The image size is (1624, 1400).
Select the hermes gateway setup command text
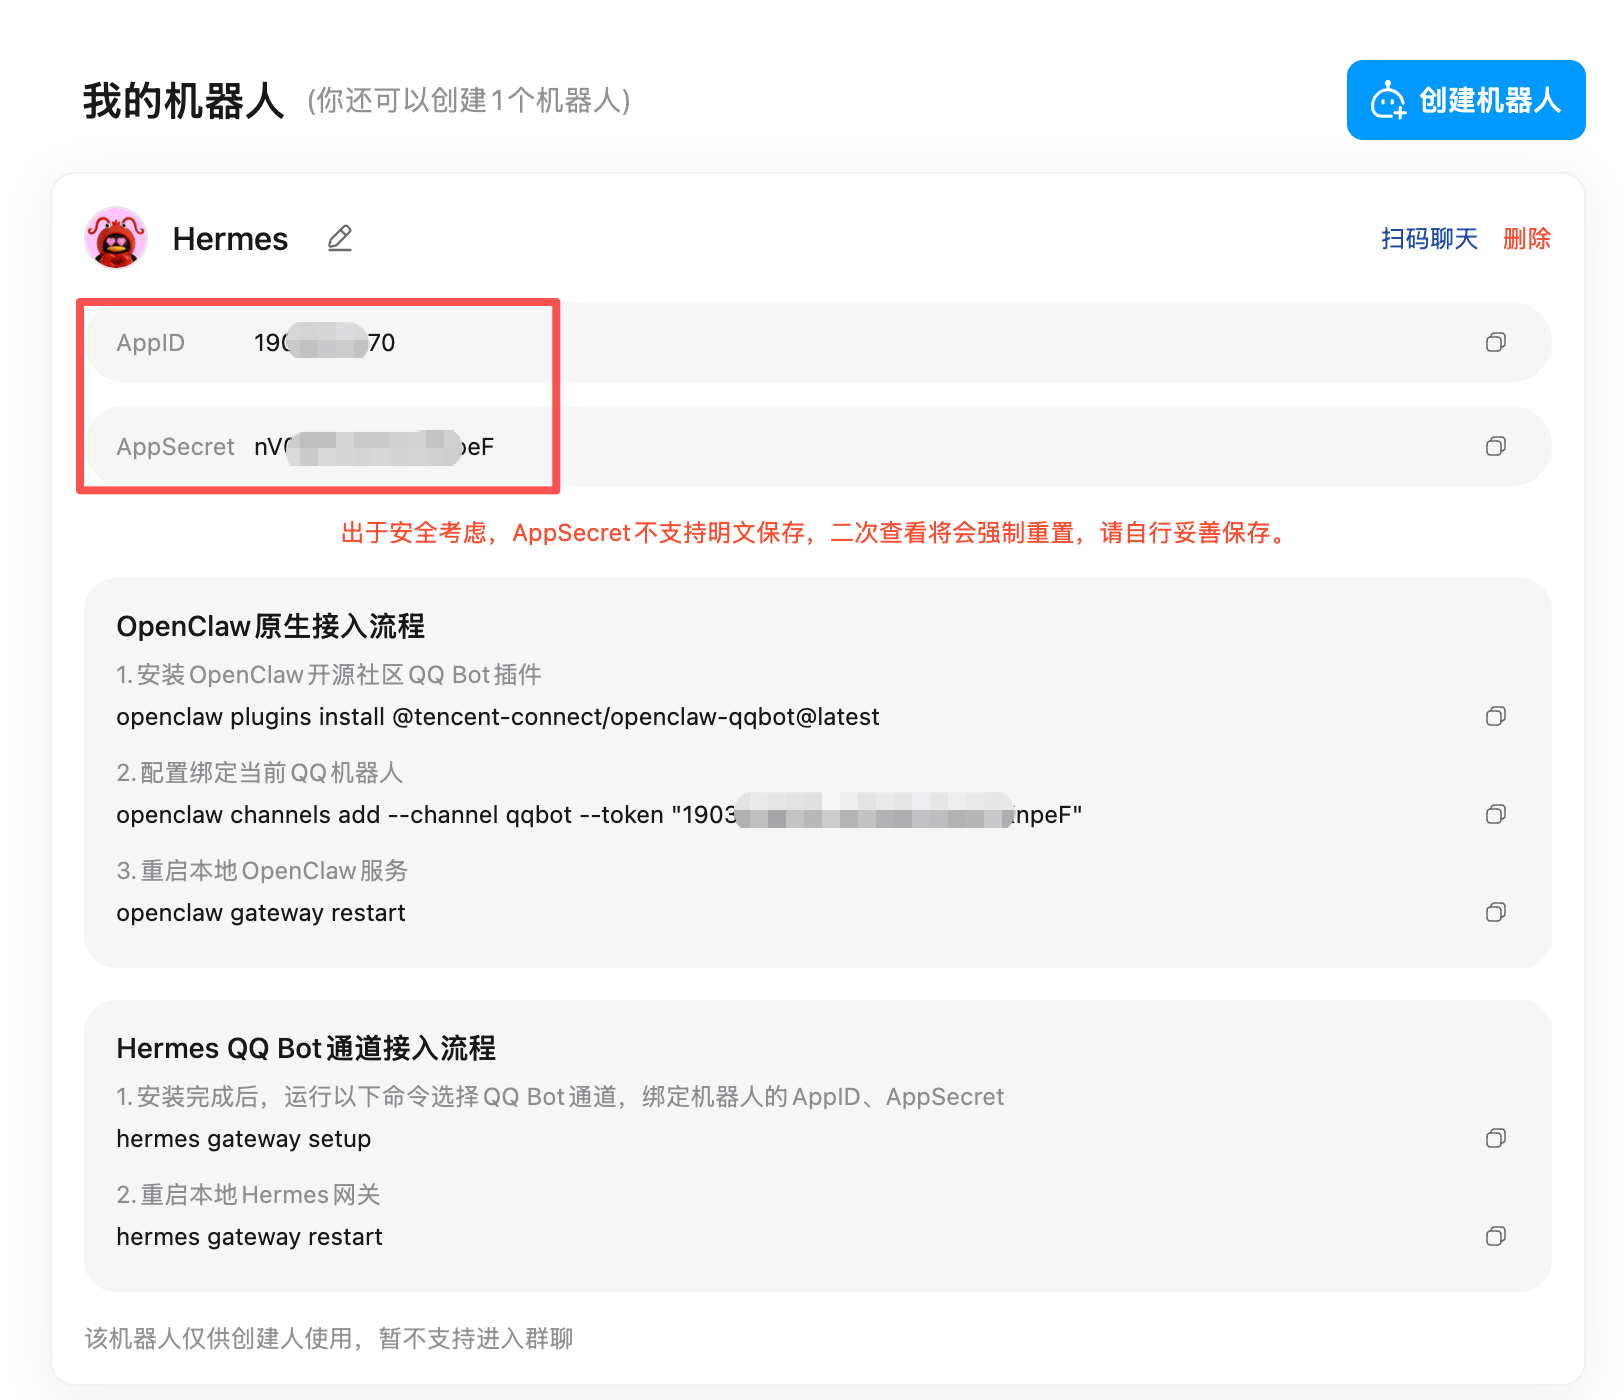coord(243,1138)
